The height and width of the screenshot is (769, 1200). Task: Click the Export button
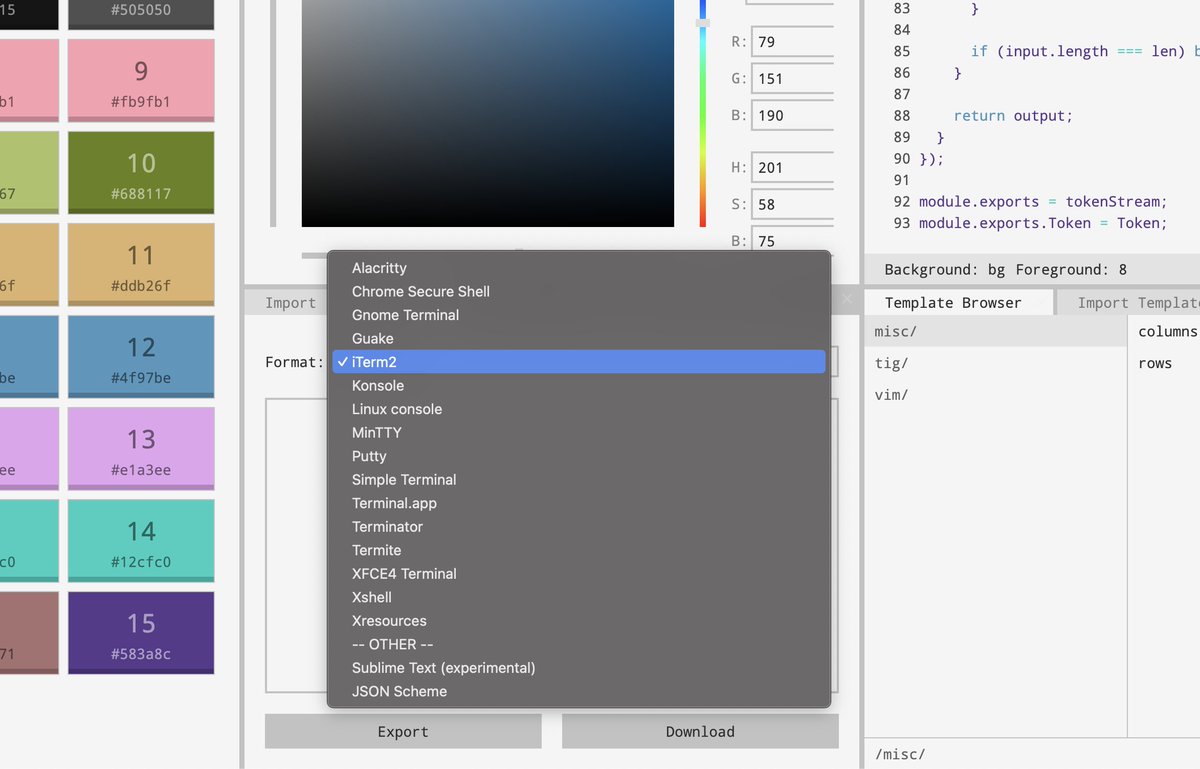(x=403, y=731)
